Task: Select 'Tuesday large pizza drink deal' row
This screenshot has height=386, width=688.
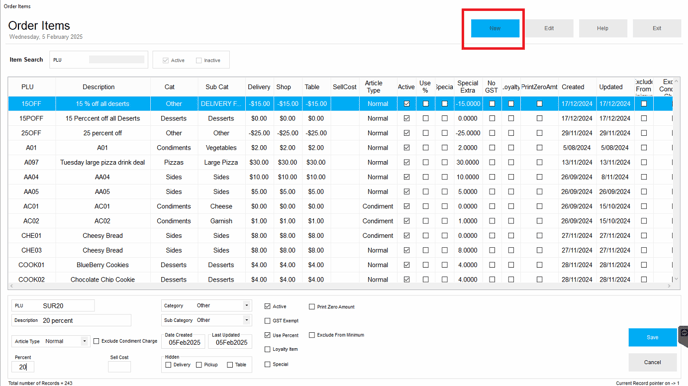Action: coord(340,162)
